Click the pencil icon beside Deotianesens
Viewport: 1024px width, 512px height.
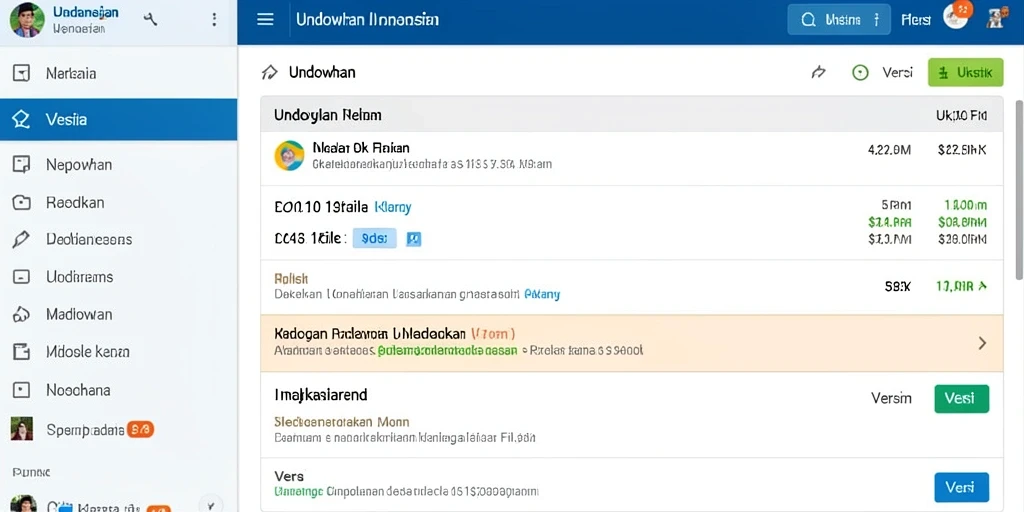point(21,240)
